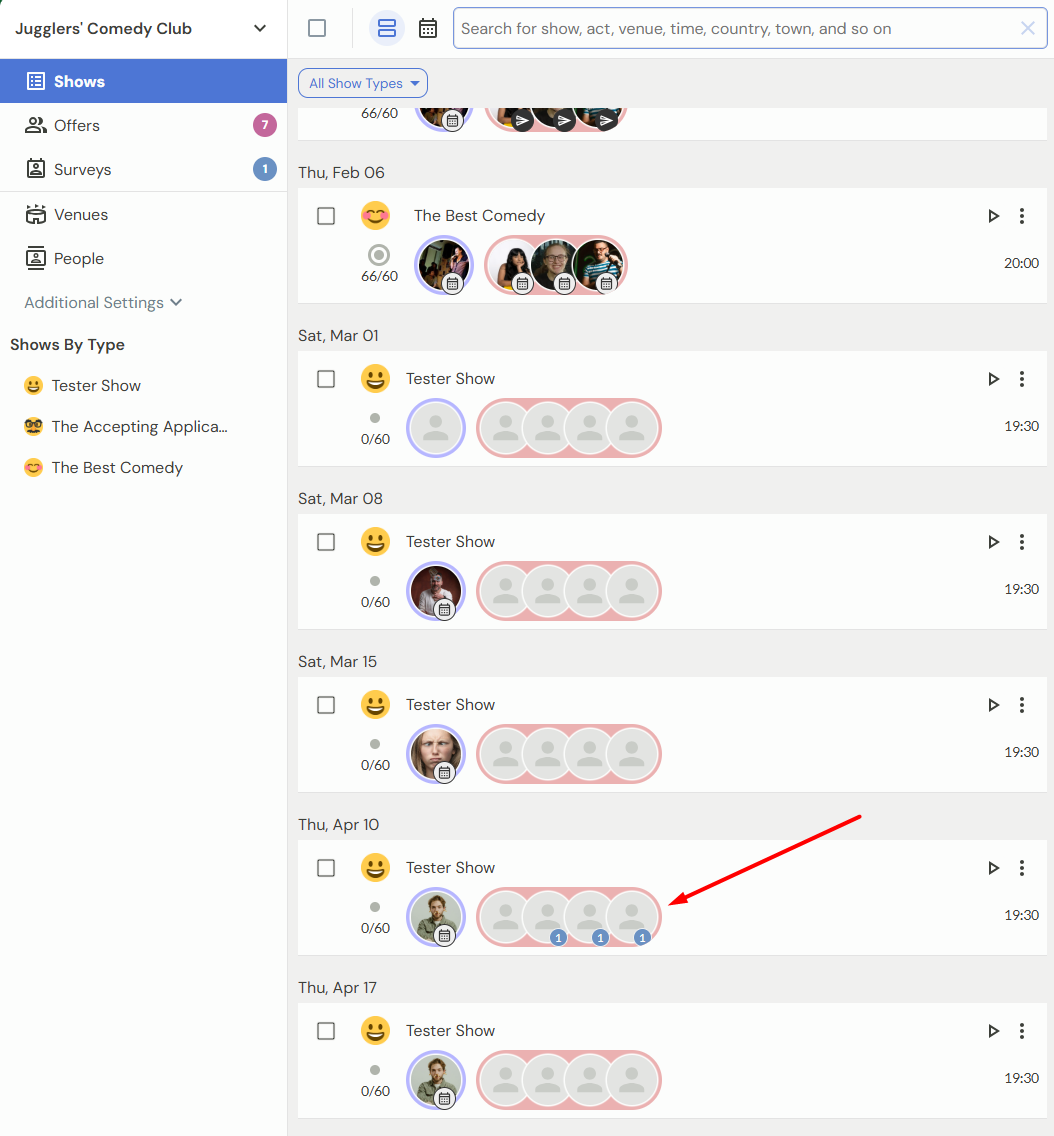This screenshot has height=1136, width=1054.
Task: Click MC avatar on Feb 06 show
Action: (443, 265)
